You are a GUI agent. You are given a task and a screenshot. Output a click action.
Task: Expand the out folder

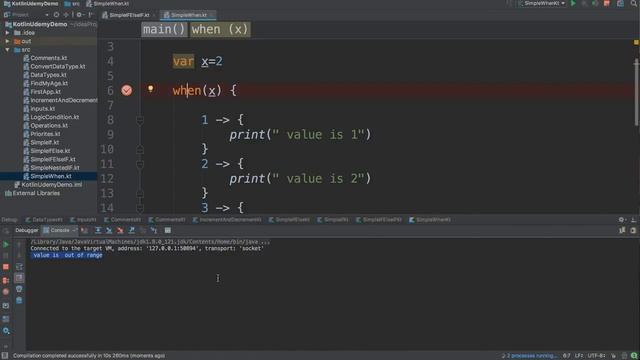pyautogui.click(x=7, y=41)
